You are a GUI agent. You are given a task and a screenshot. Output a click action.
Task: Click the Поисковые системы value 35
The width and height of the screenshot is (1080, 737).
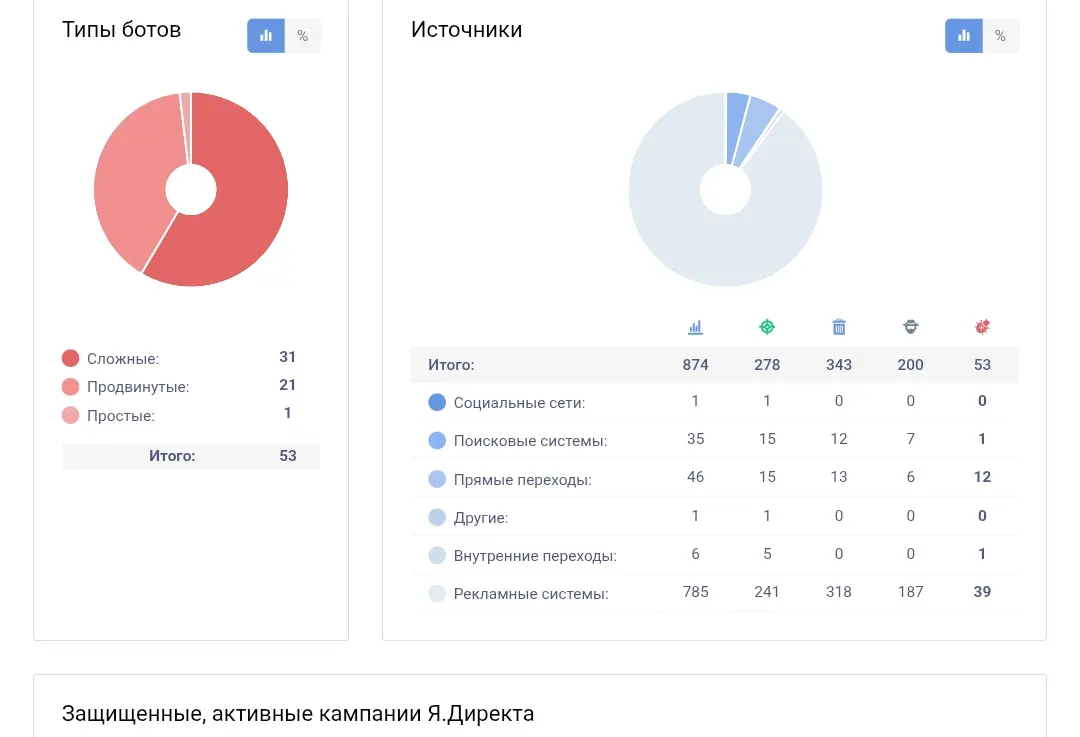(696, 439)
